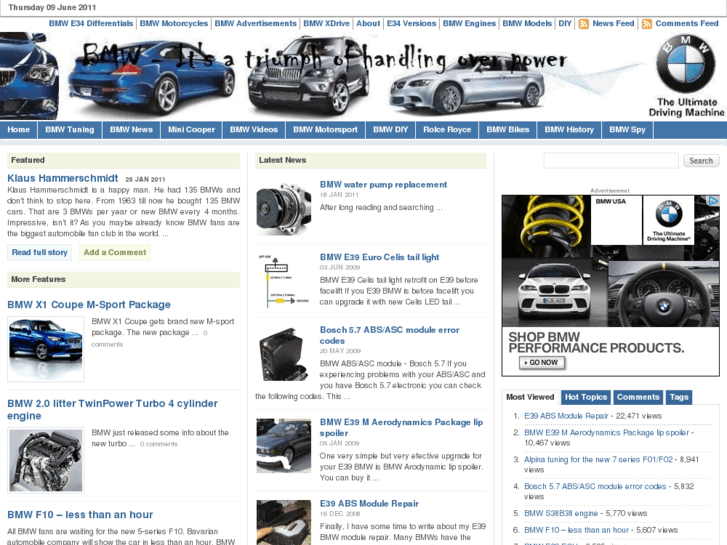
Task: Click the BMW Performance advertisement image
Action: pyautogui.click(x=611, y=285)
